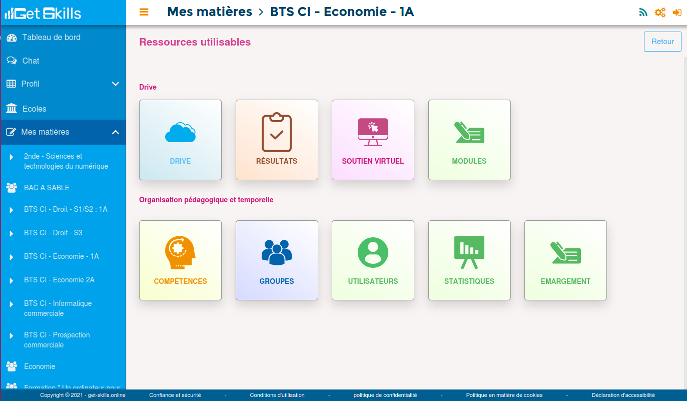Viewport: 687px width, 401px height.
Task: Open the Résultats clipboard tile
Action: [276, 140]
